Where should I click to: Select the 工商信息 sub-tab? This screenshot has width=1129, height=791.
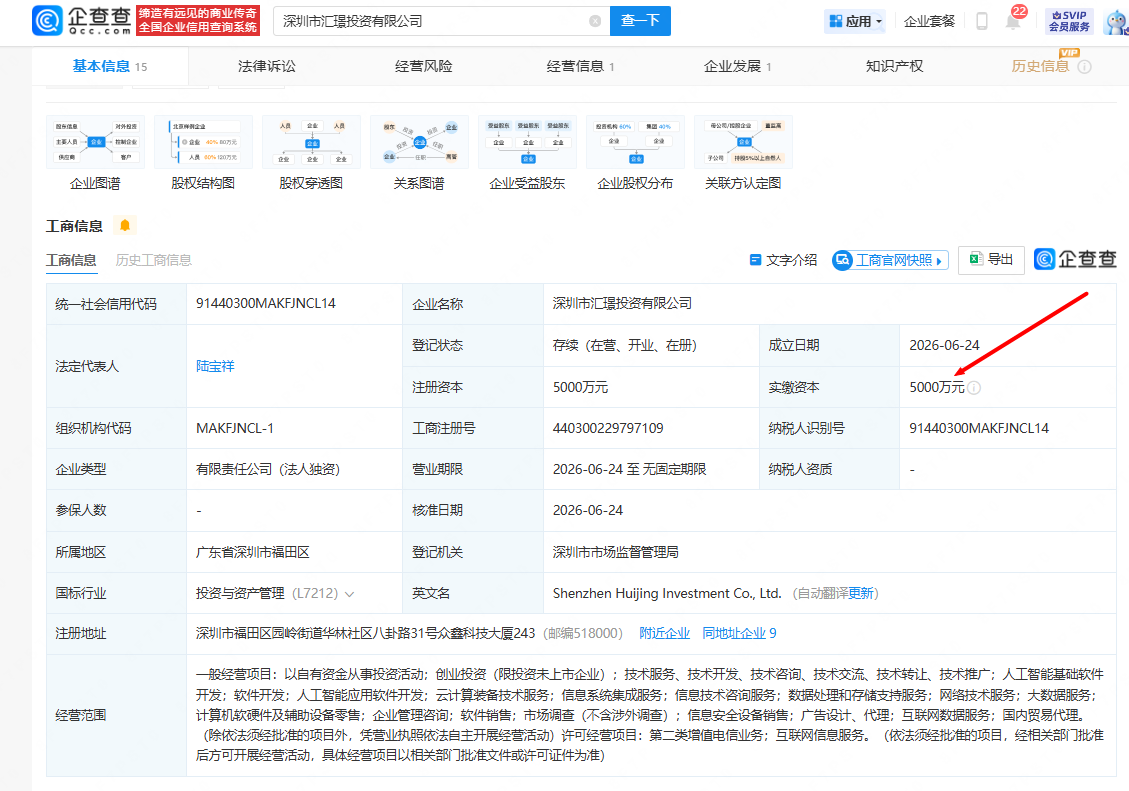click(71, 260)
